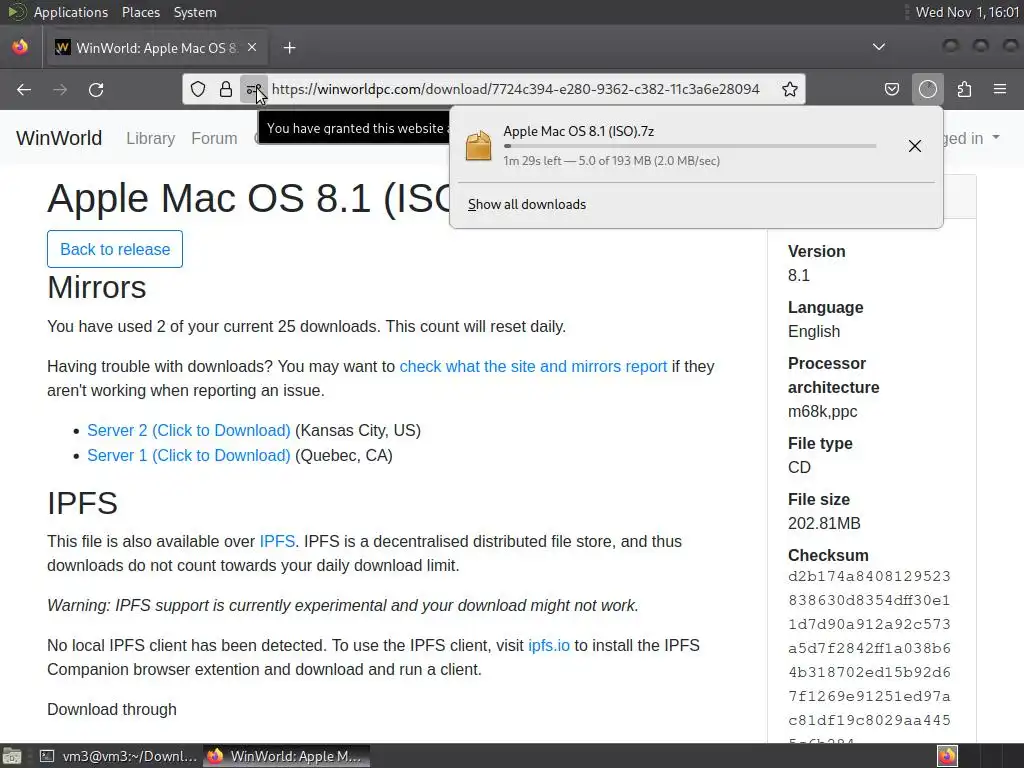Click the You have used 2 downloads text
This screenshot has height=768, width=1024.
pos(306,327)
